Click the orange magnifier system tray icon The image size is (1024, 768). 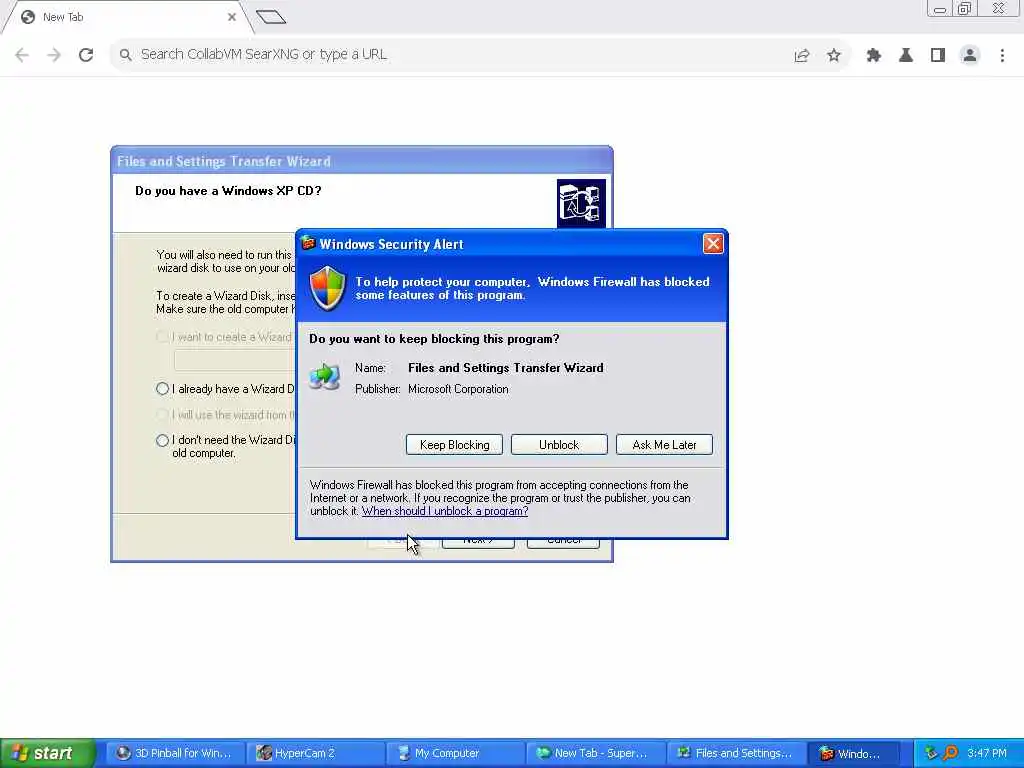pos(950,753)
